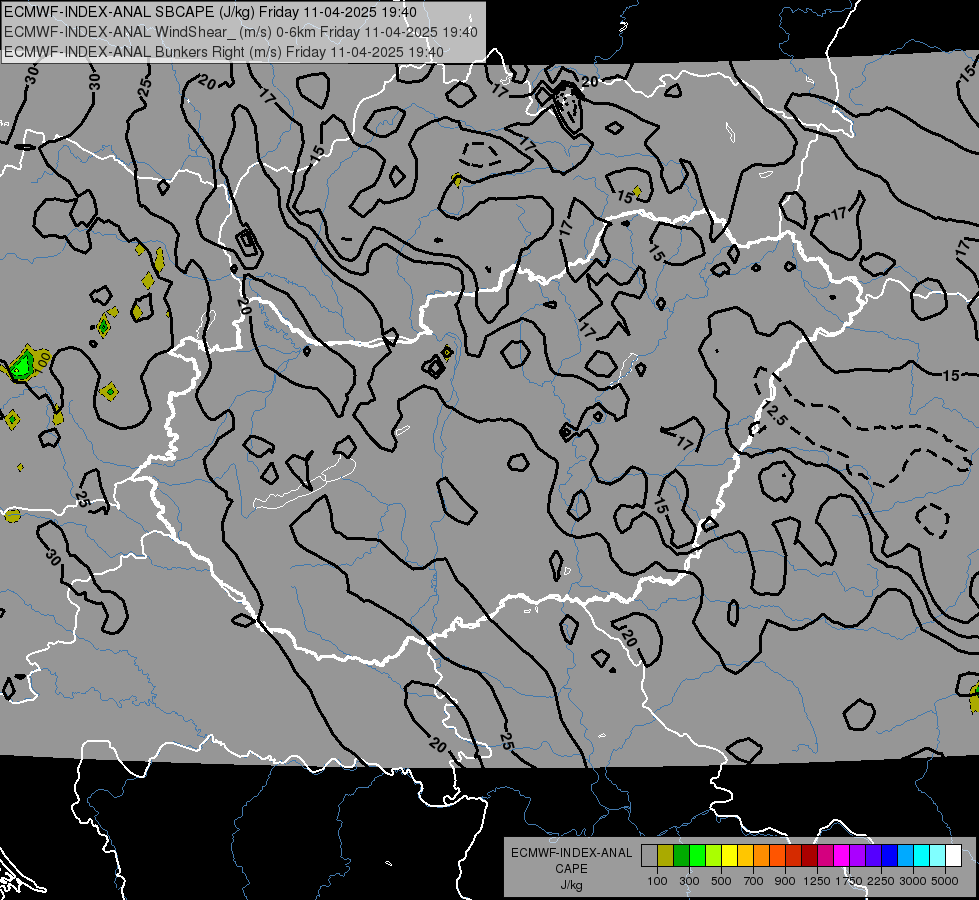This screenshot has height=900, width=979.
Task: Click the 2250 legend scale value
Action: click(881, 881)
